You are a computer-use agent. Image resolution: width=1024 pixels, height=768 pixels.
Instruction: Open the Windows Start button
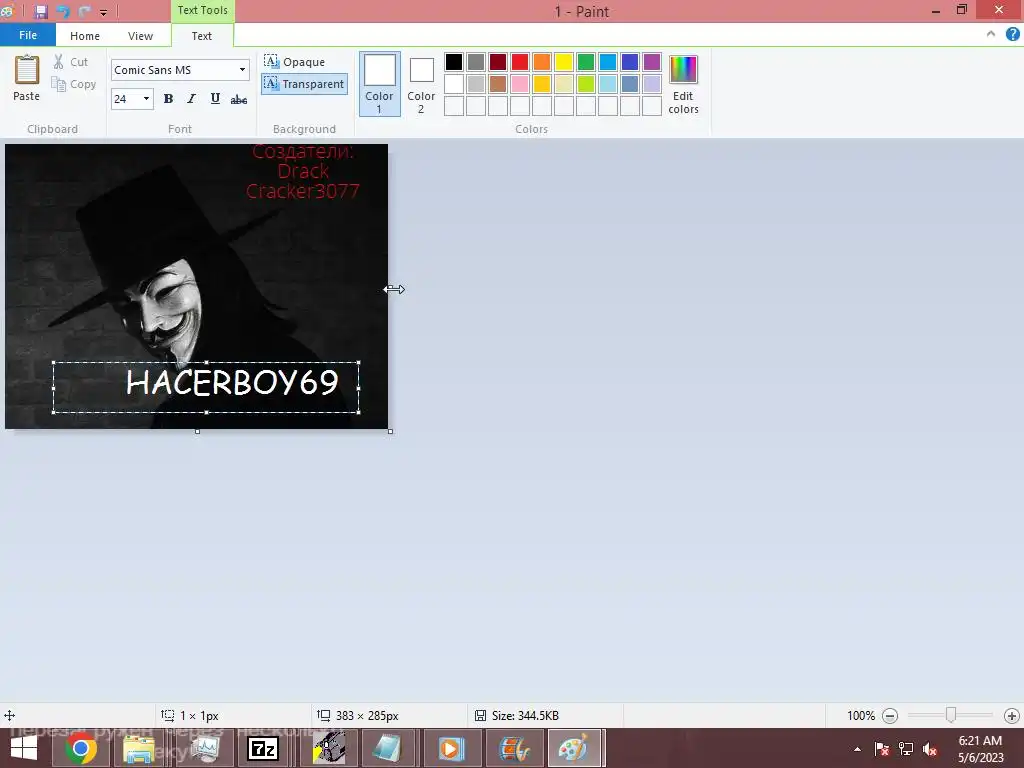pyautogui.click(x=24, y=748)
